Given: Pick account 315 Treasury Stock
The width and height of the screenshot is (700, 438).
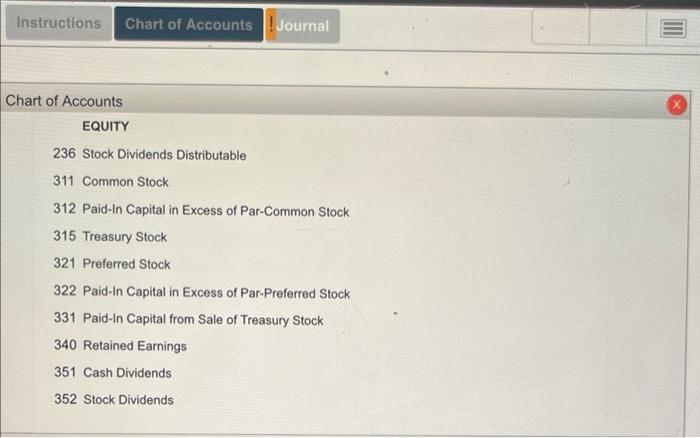Looking at the screenshot, I should coord(110,236).
